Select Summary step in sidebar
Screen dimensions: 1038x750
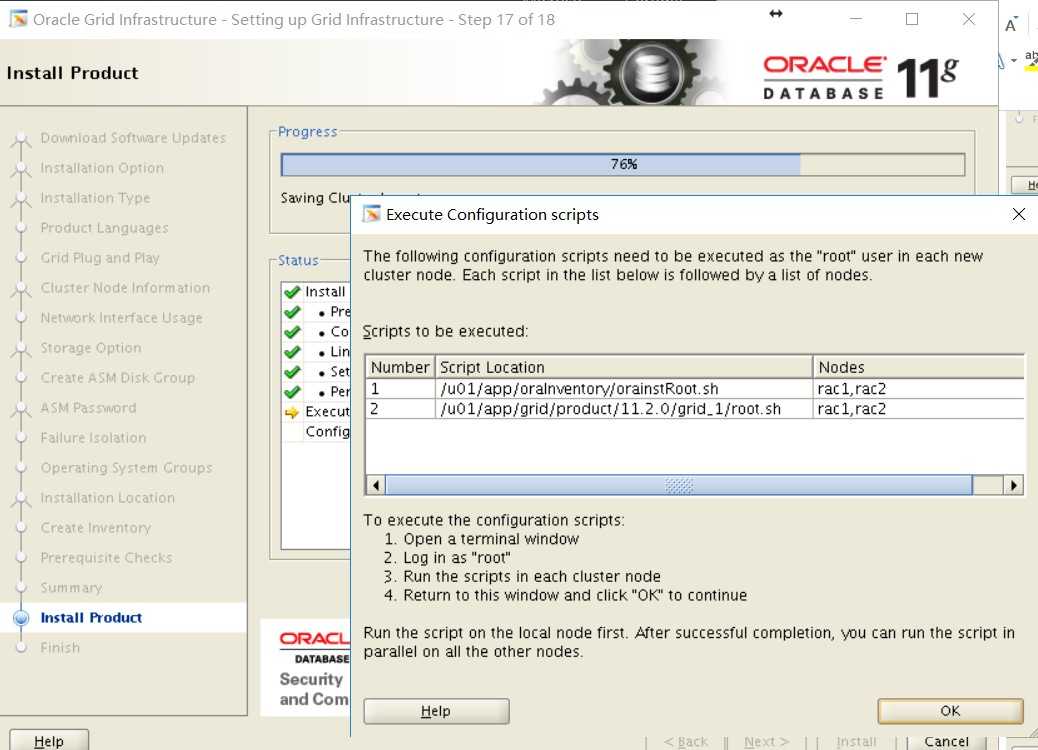click(x=71, y=588)
